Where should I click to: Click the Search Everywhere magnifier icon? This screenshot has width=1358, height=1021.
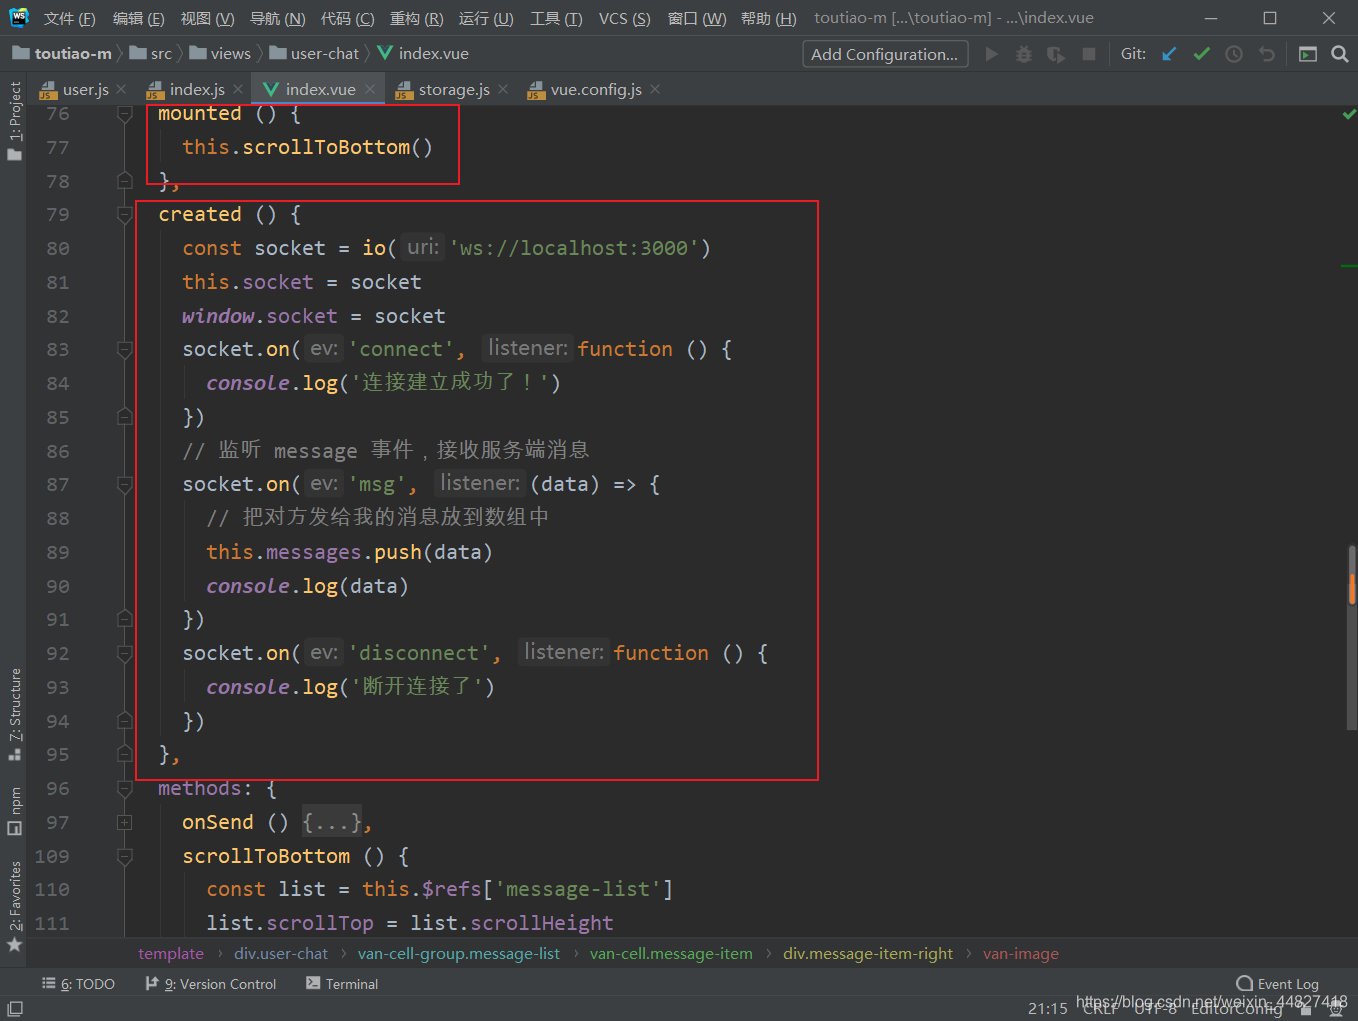point(1340,54)
